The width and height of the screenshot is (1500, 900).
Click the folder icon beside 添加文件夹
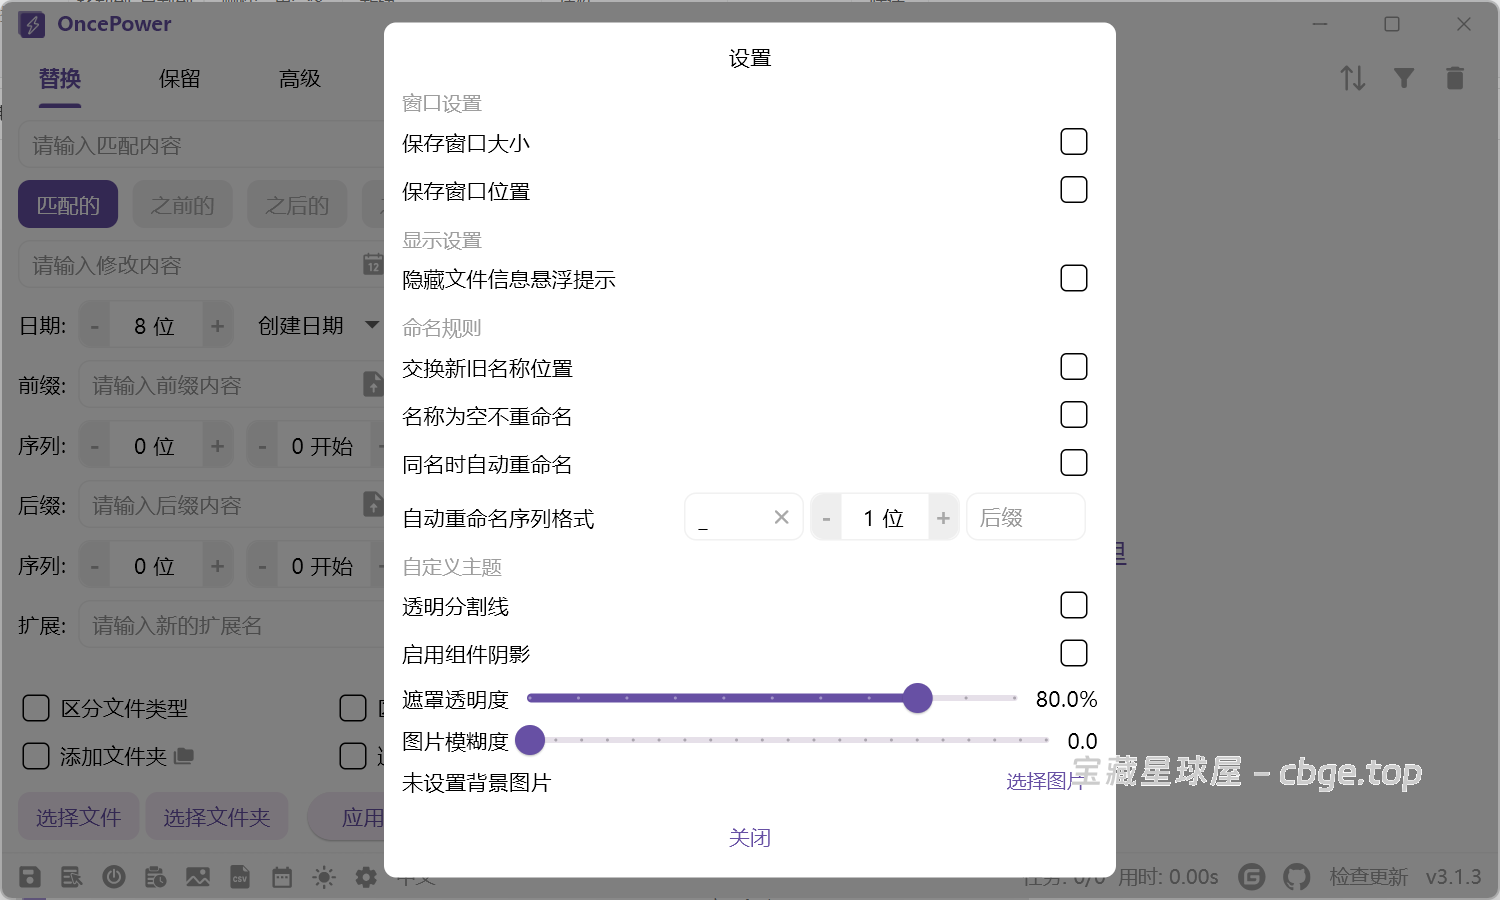(x=184, y=756)
